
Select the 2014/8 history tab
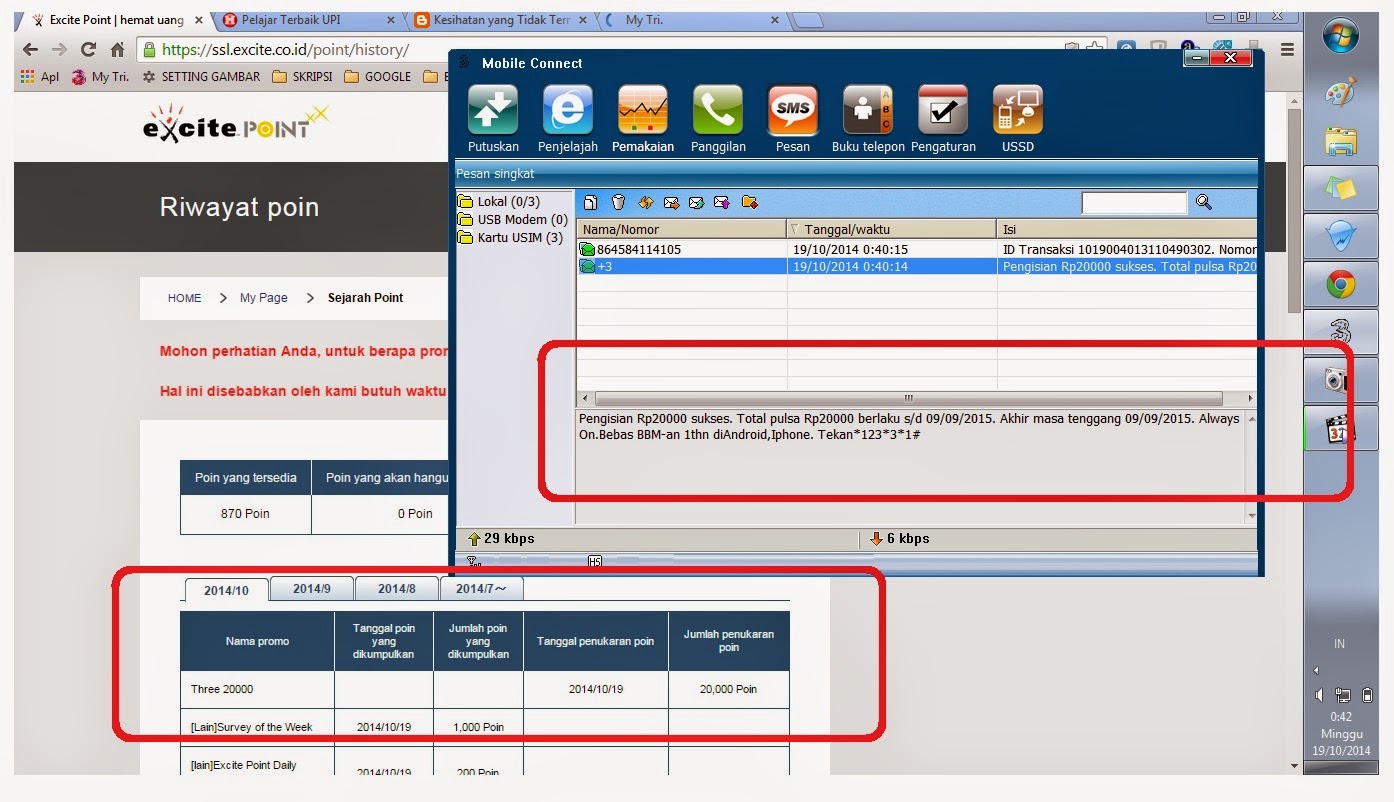(397, 589)
